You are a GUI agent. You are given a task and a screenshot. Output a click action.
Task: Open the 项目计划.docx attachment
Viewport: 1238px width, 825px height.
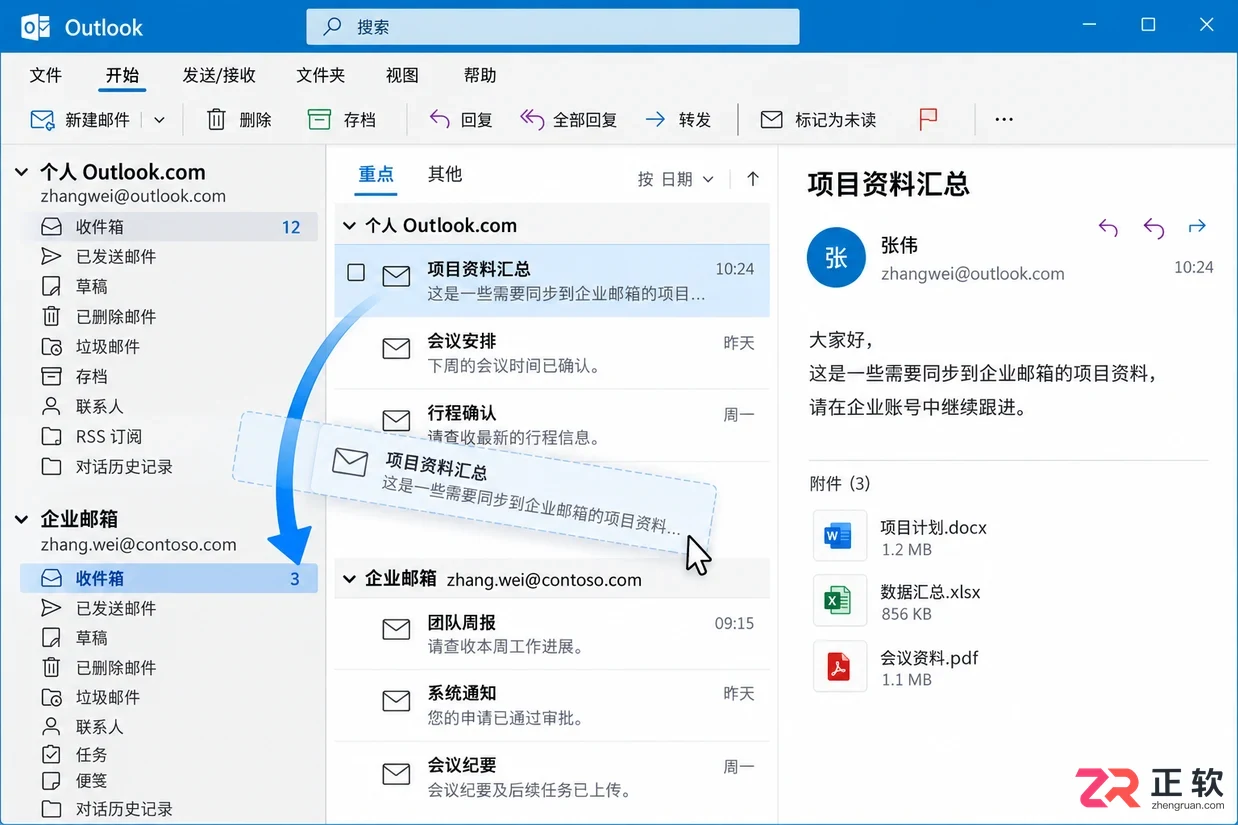click(901, 537)
